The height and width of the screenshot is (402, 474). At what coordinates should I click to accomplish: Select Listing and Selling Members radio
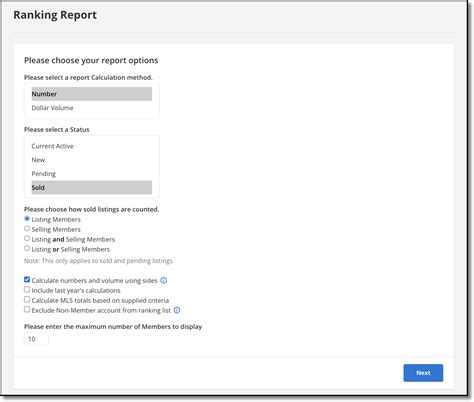pyautogui.click(x=27, y=239)
